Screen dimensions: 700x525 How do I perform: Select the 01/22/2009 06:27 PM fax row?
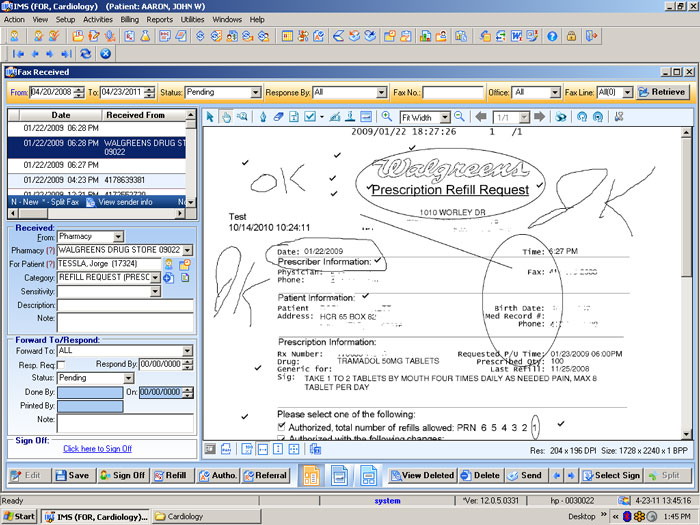pos(96,165)
